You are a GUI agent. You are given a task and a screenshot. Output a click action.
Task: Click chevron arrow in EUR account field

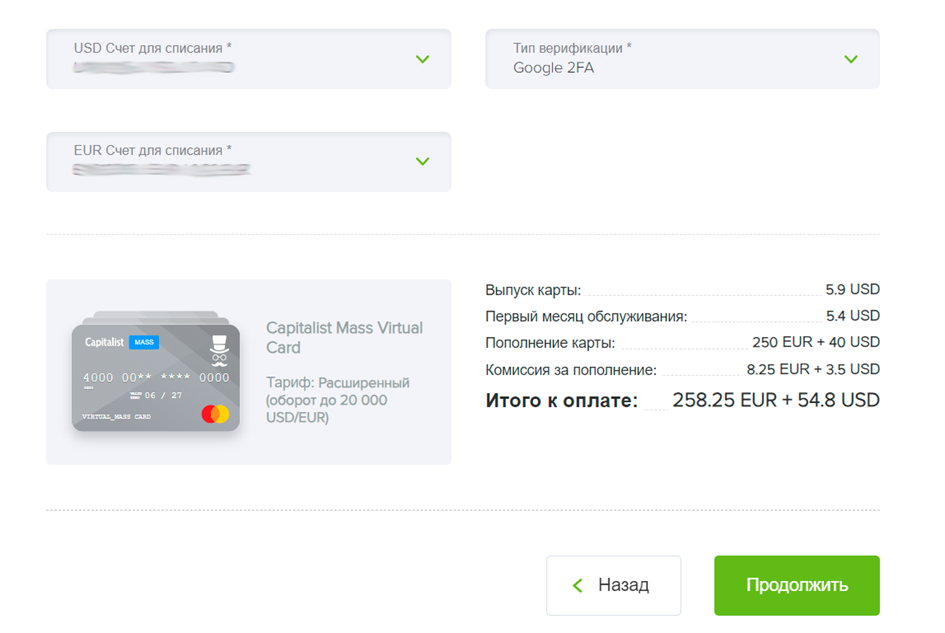[x=422, y=161]
